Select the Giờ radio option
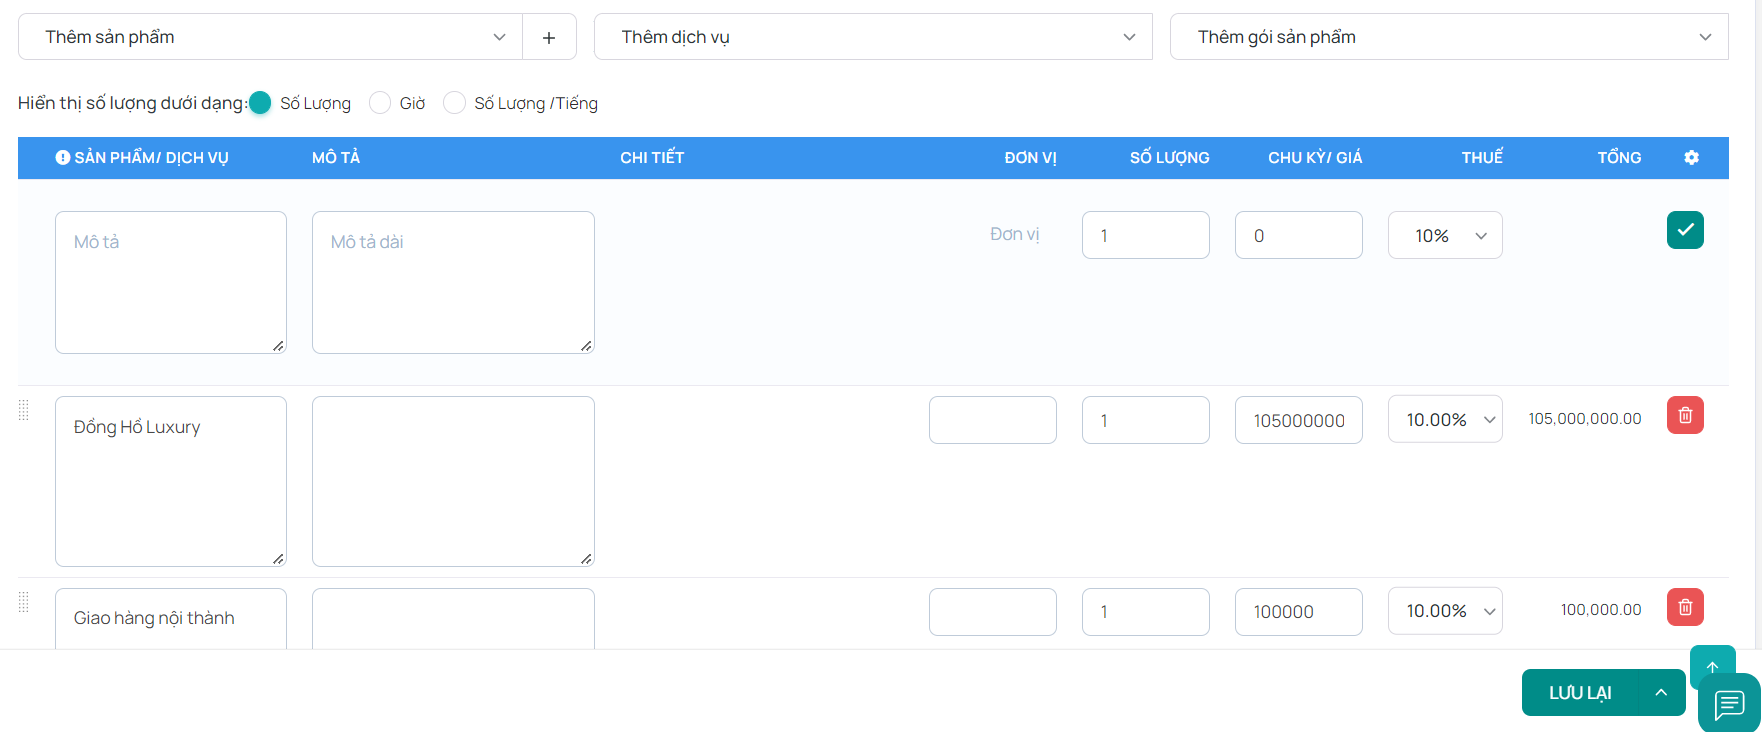The image size is (1762, 732). click(380, 103)
